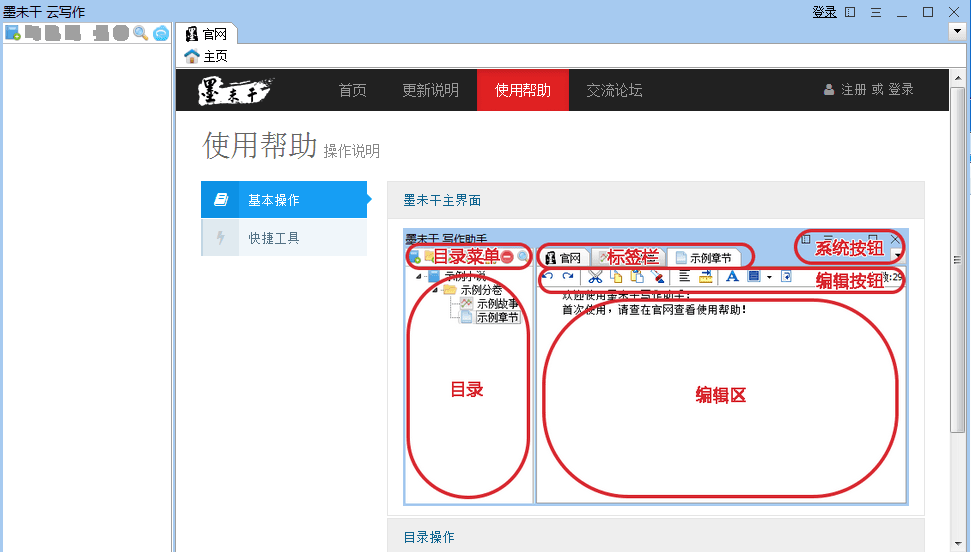Toggle the sidebar layout icon in title bar
971x552 pixels.
pos(850,12)
